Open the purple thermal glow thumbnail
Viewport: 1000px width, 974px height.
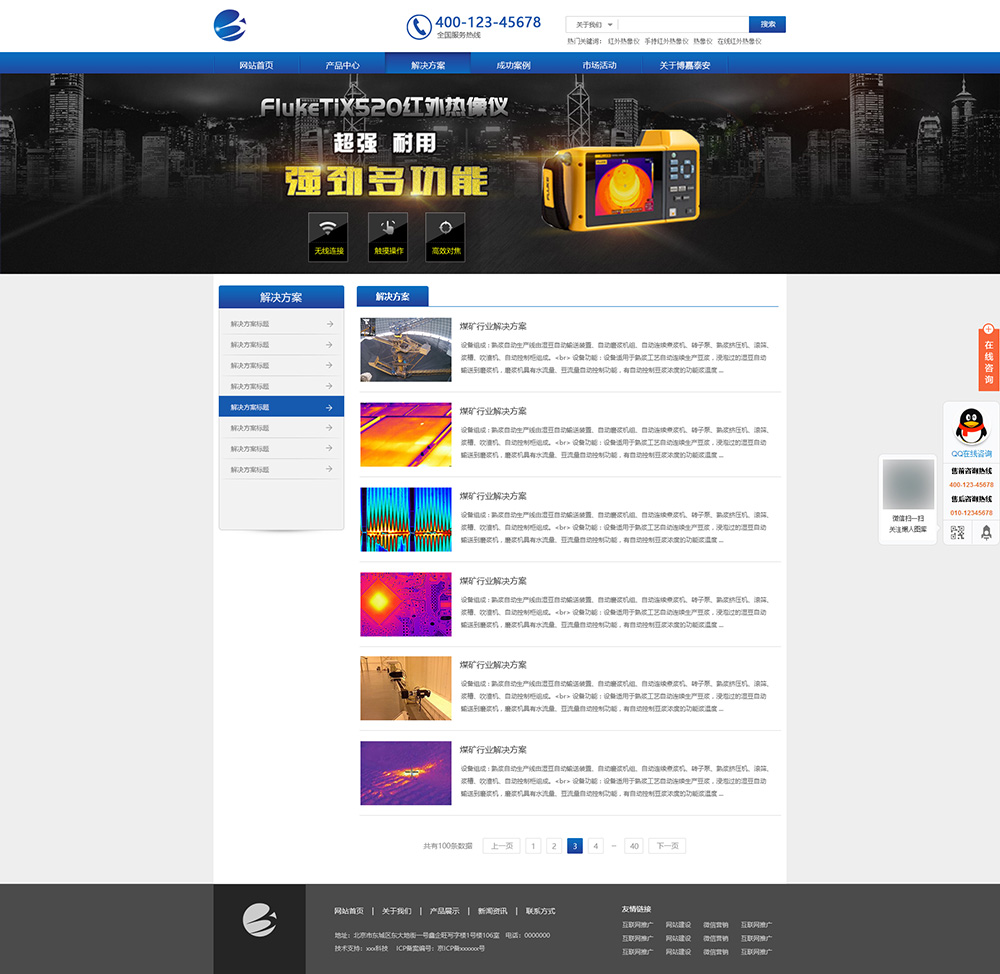click(x=406, y=773)
